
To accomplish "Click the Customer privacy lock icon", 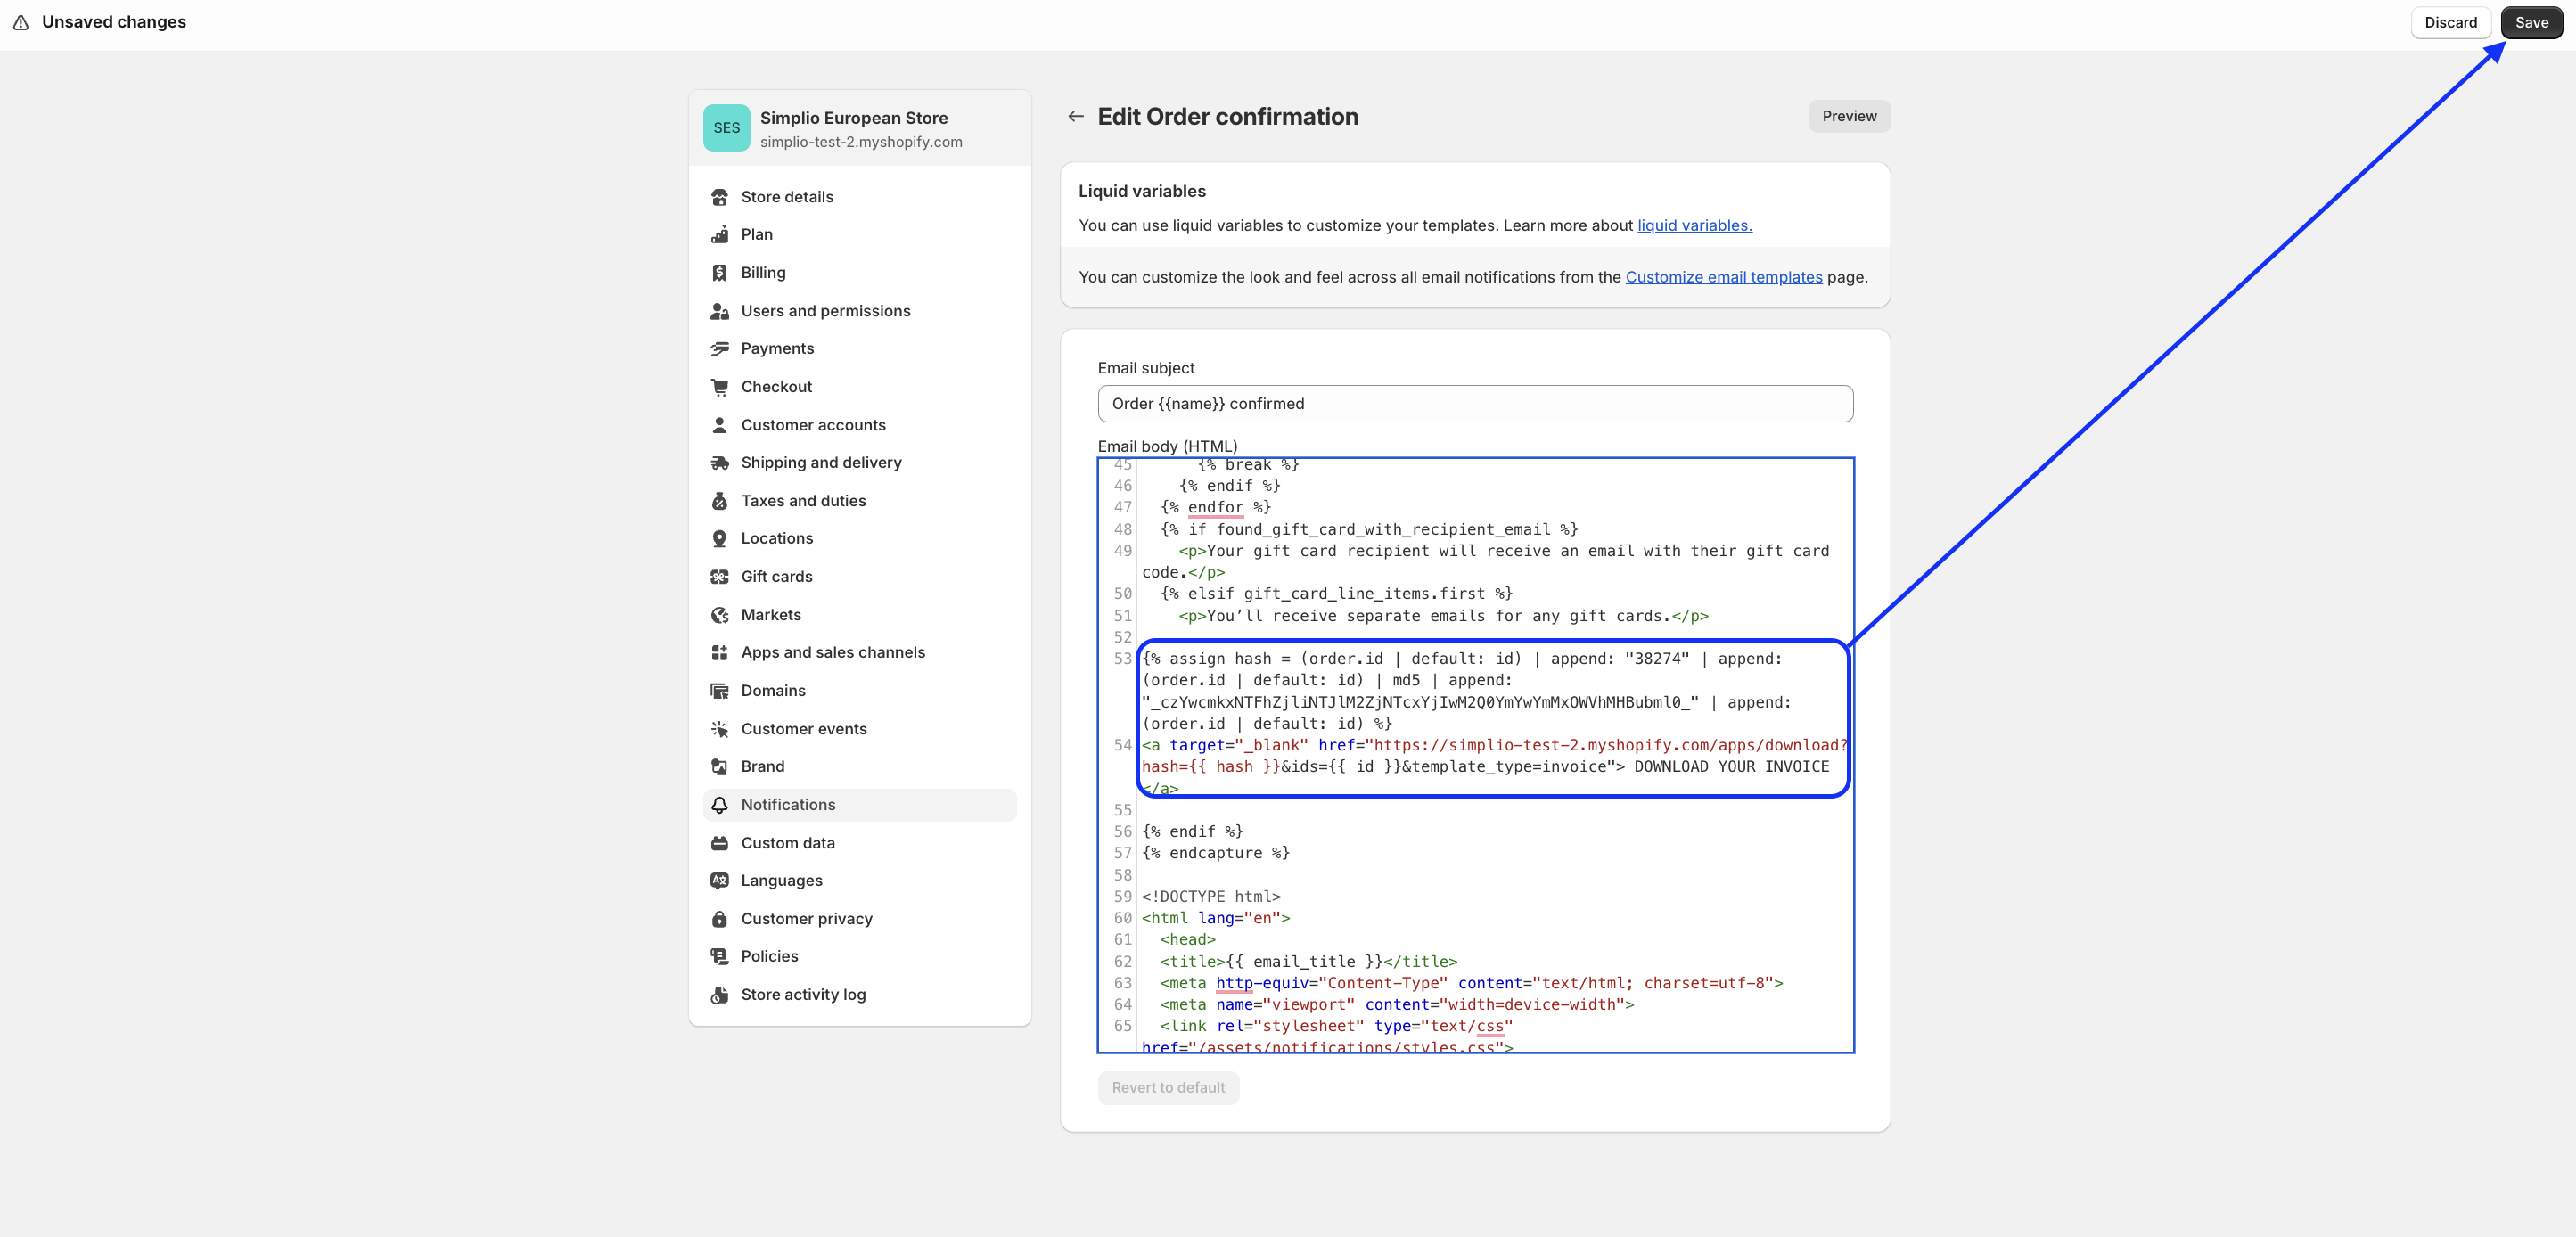I will [719, 919].
